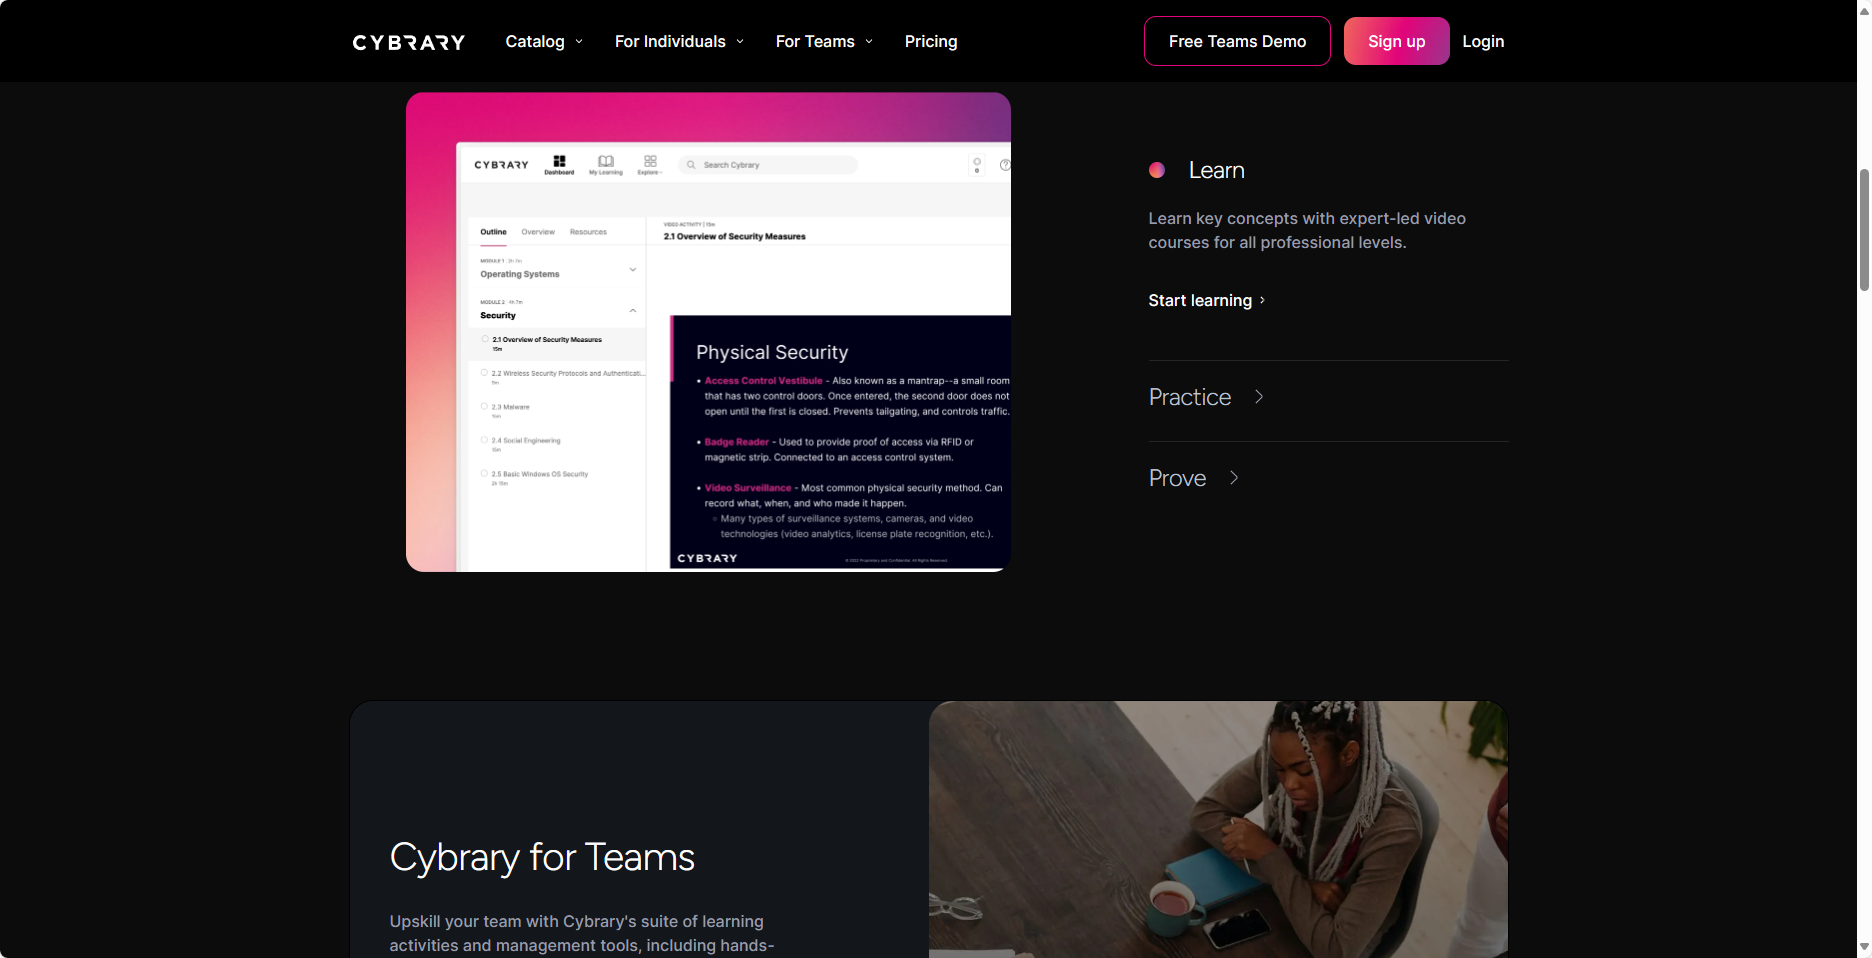Select the Overview tab in the preview
The image size is (1872, 958).
pyautogui.click(x=538, y=232)
